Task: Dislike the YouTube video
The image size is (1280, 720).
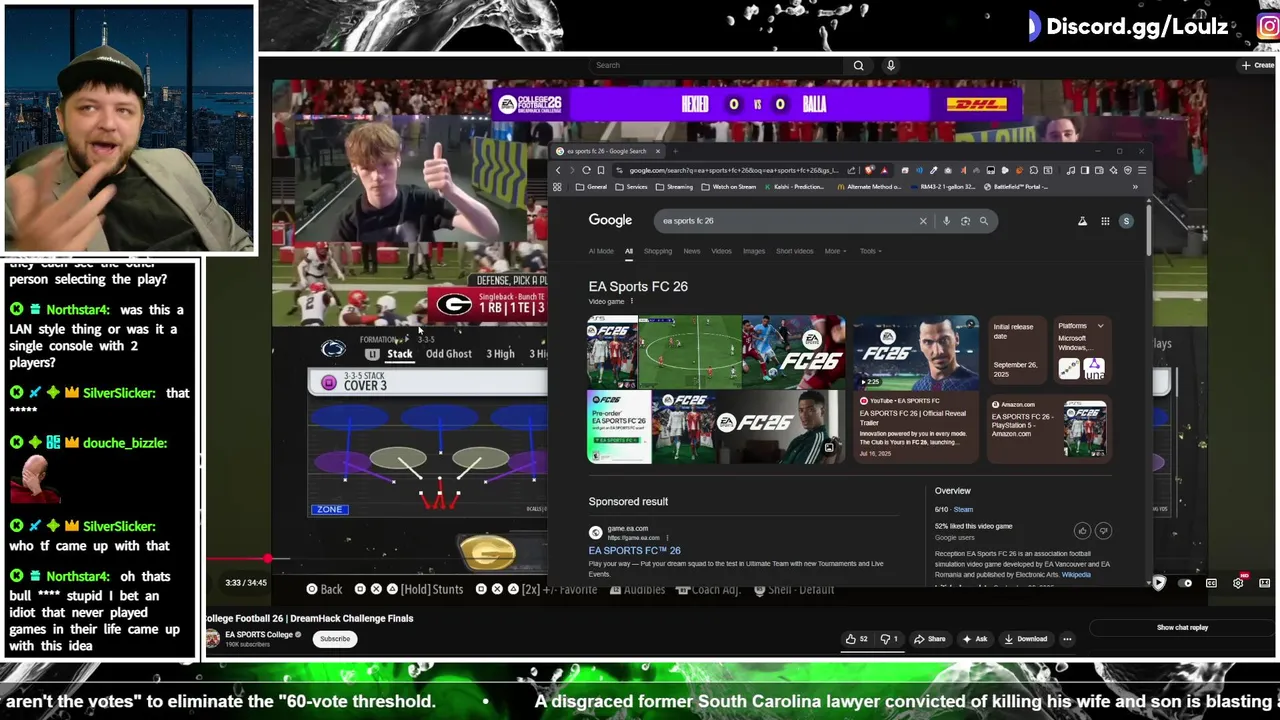Action: click(889, 639)
